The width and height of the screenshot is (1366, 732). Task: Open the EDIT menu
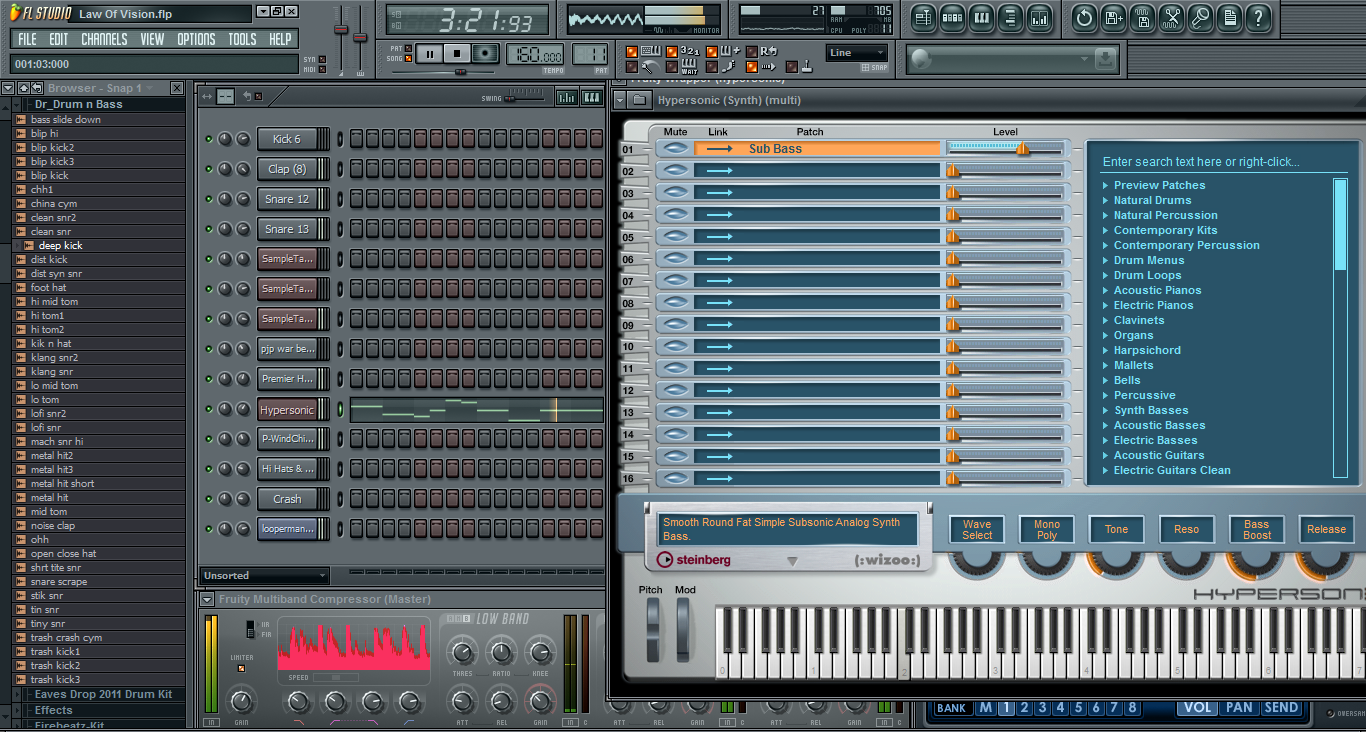59,39
